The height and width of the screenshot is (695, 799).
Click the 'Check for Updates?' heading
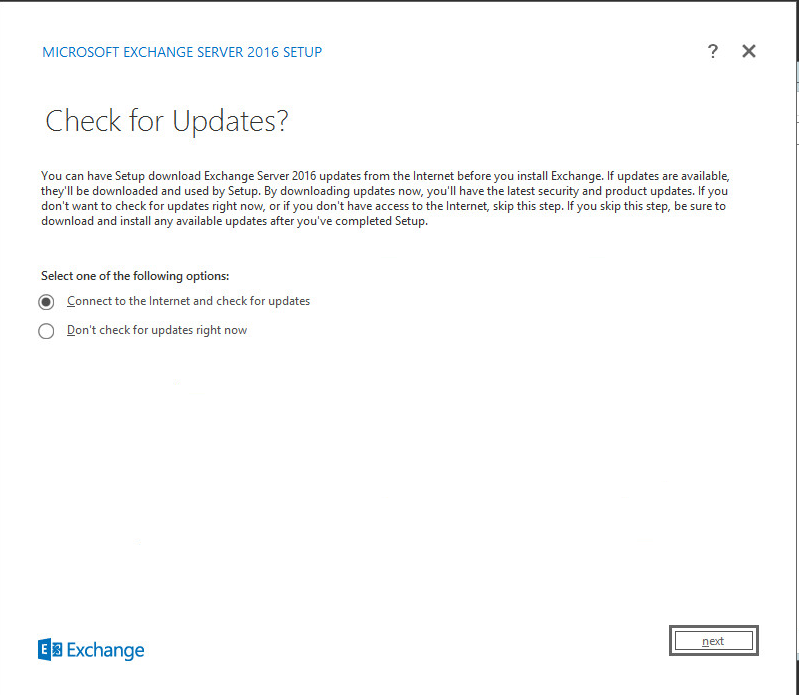click(167, 121)
